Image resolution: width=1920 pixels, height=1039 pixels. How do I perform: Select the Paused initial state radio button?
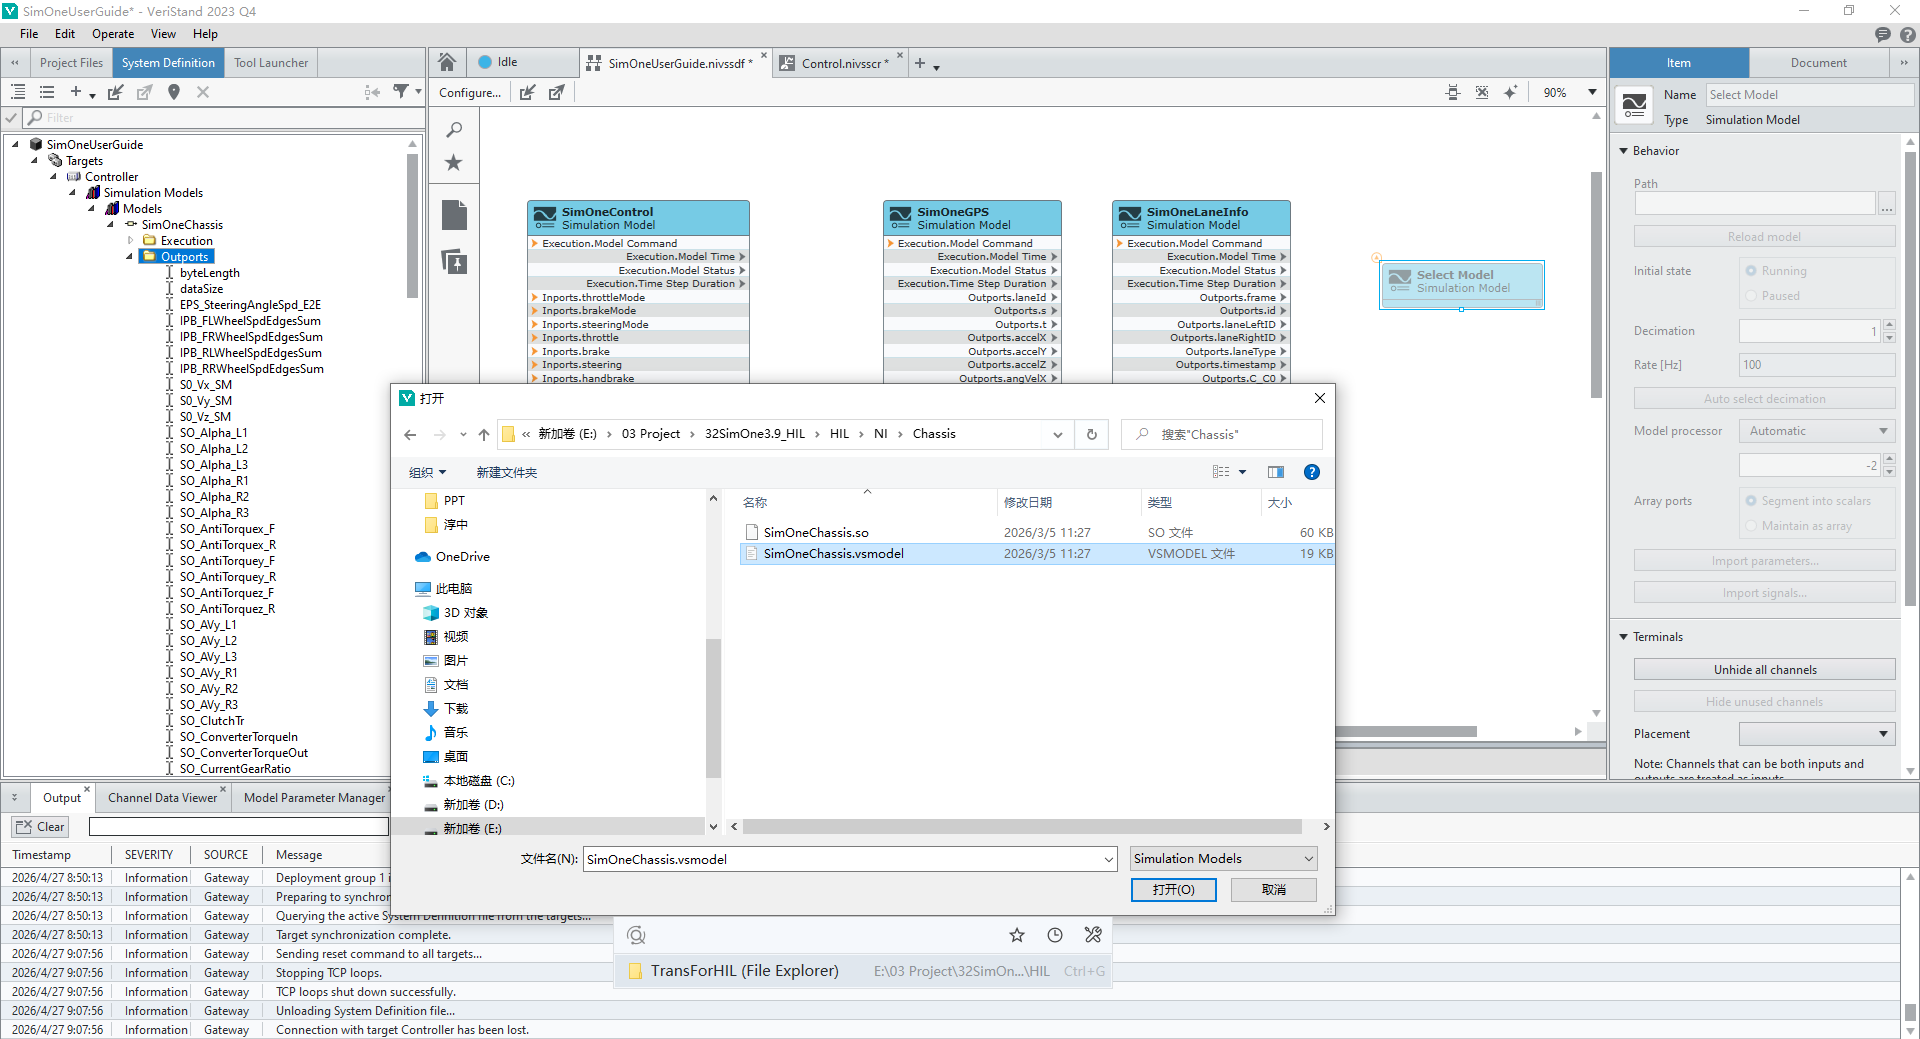(1751, 296)
